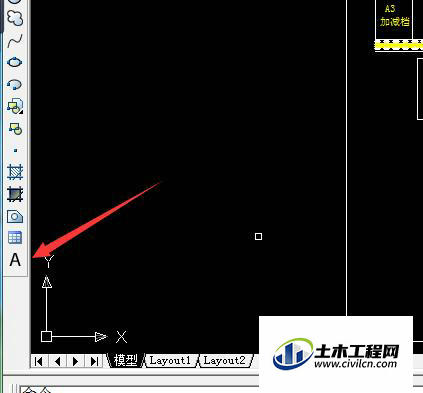The image size is (423, 393).
Task: Select the Point drawing tool
Action: coord(15,150)
